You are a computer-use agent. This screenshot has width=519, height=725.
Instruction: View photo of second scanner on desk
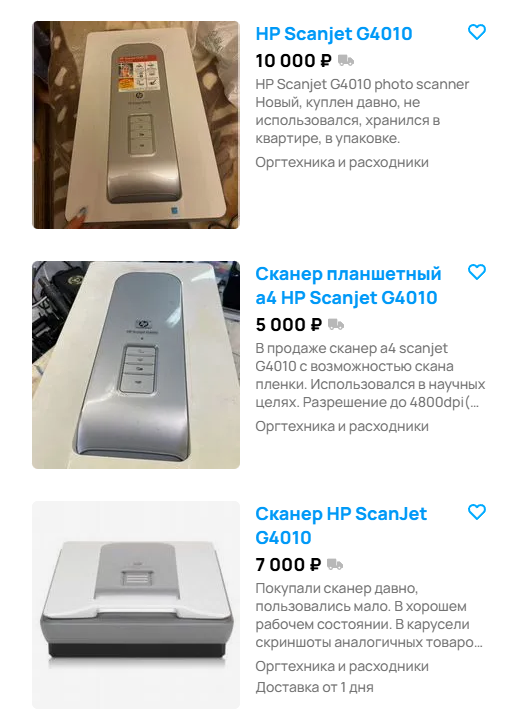coord(136,365)
